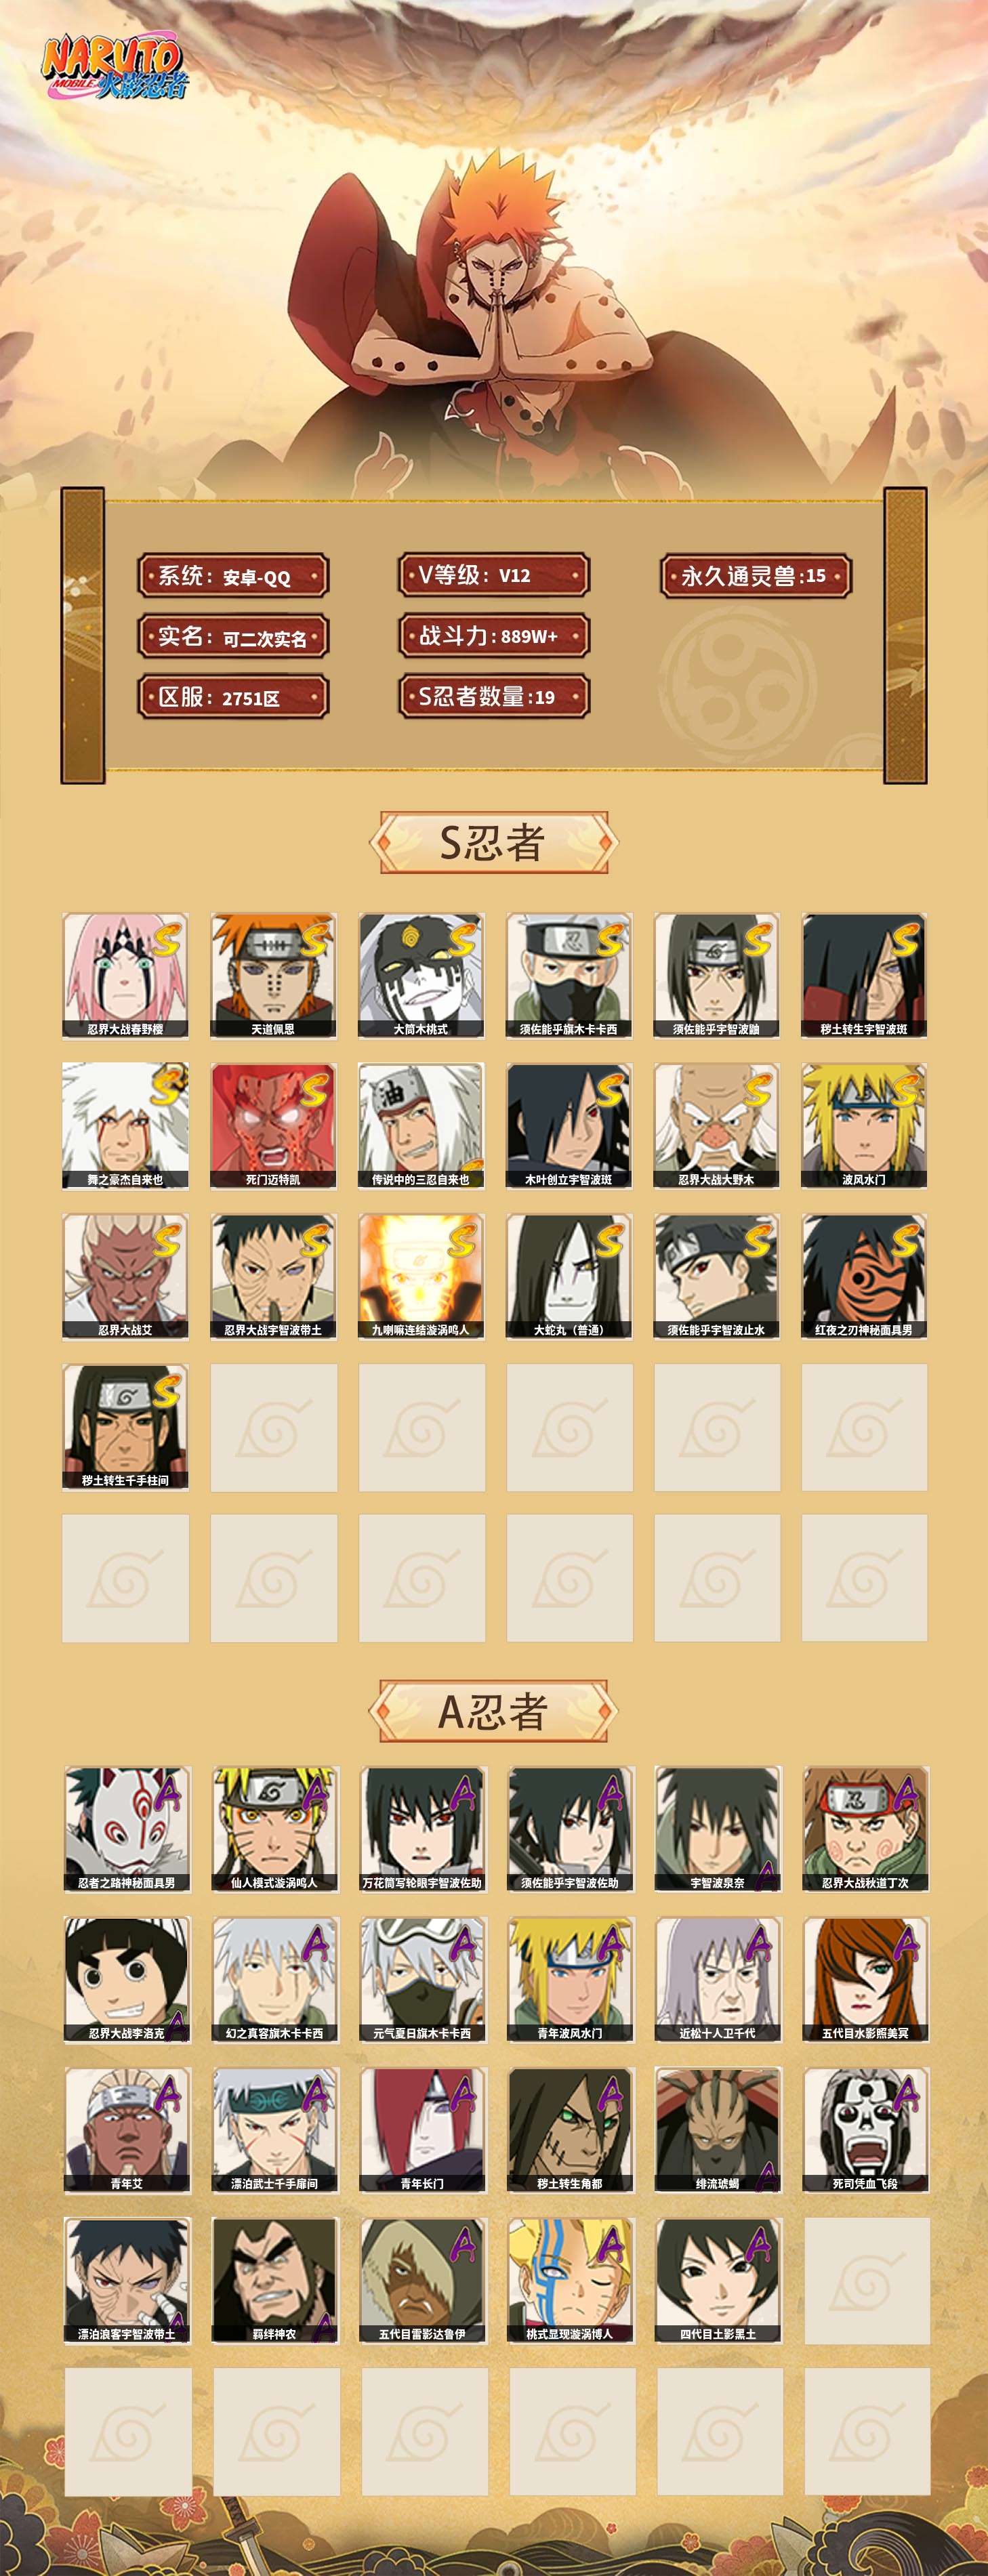Open the 波风水门 S ninja card
The width and height of the screenshot is (988, 2576).
tap(864, 1126)
